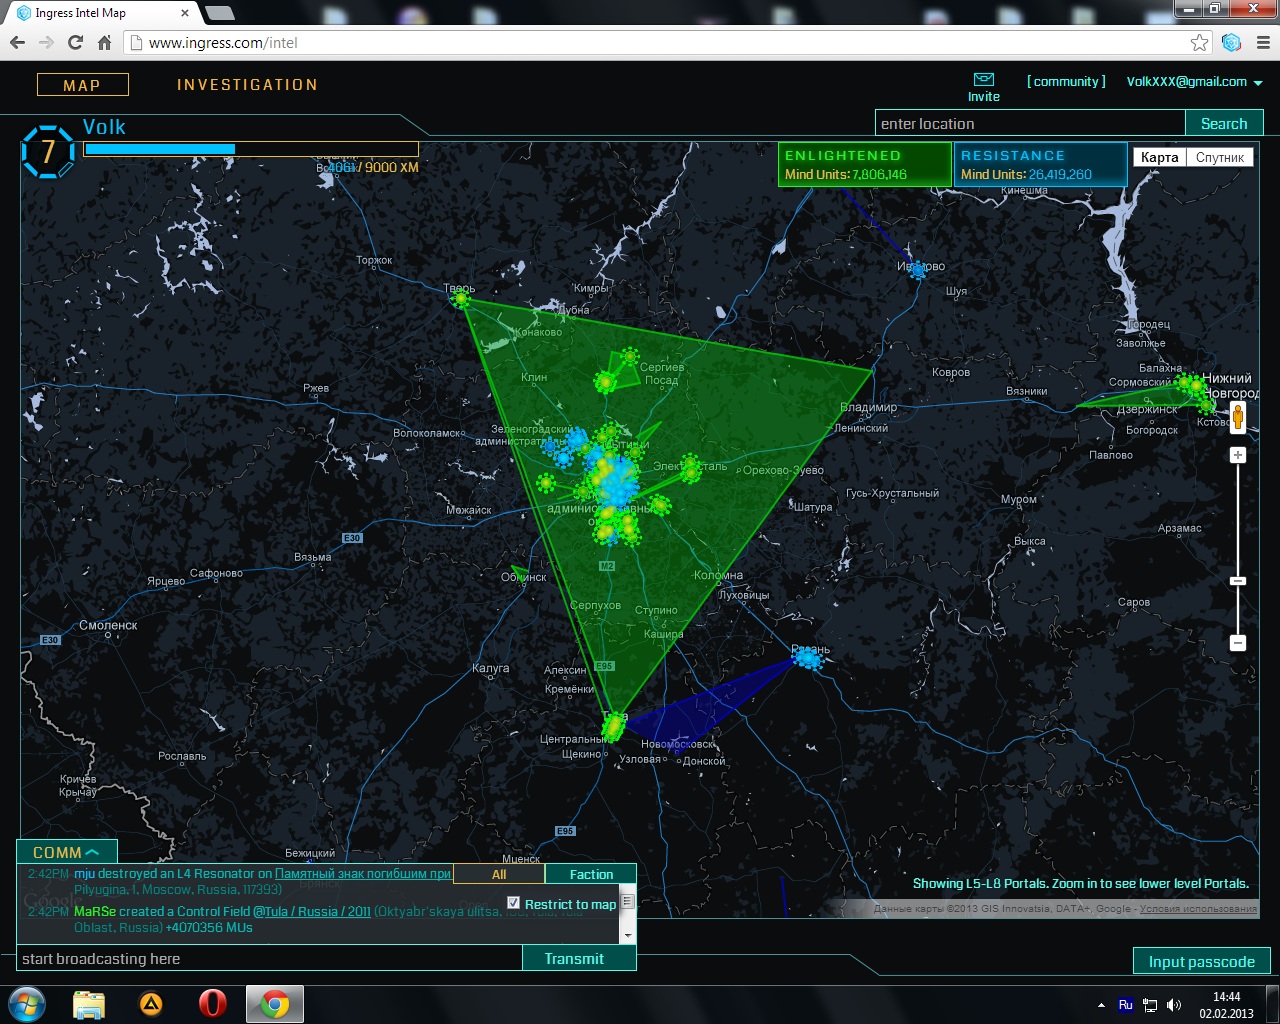Open the Ingress extension icon
This screenshot has height=1024, width=1280.
(x=1231, y=42)
